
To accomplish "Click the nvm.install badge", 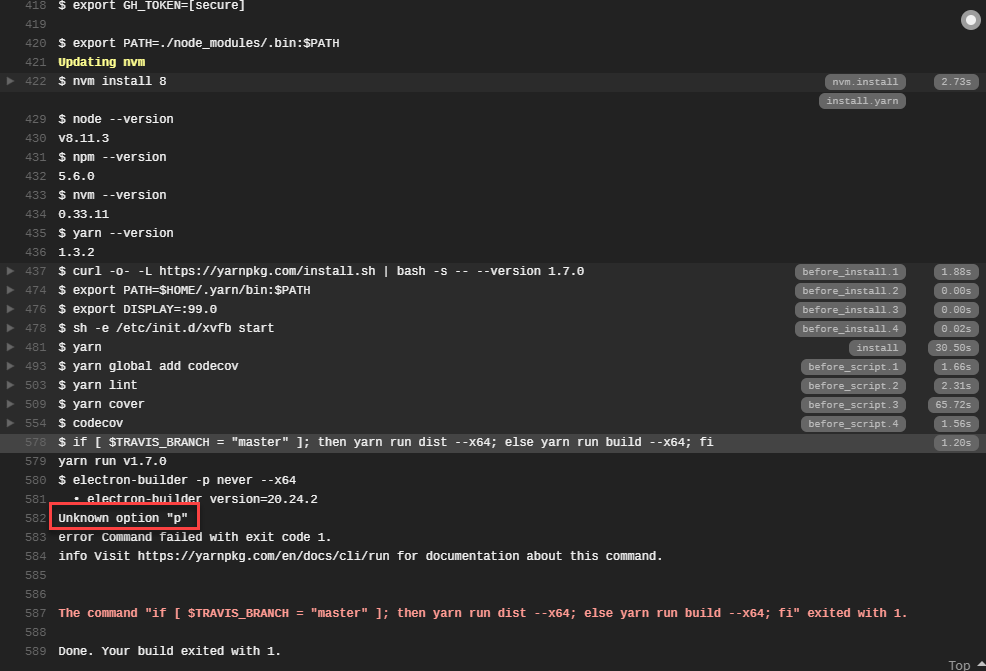I will (865, 82).
